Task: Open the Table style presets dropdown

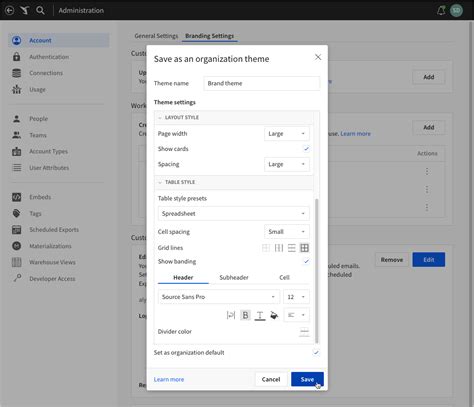Action: click(234, 214)
